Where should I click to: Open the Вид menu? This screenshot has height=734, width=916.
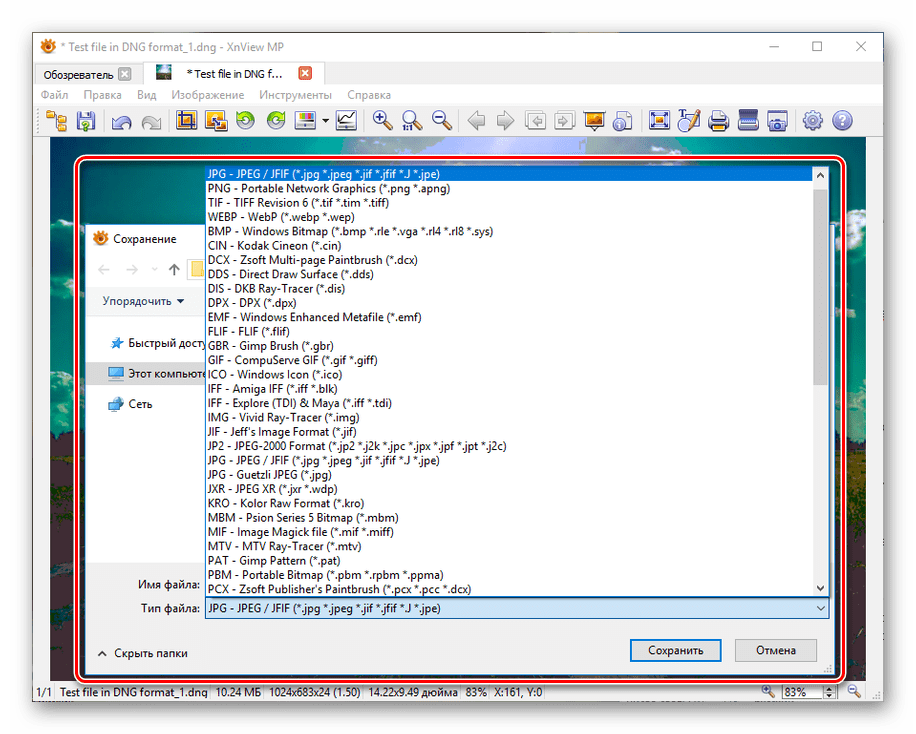tap(147, 95)
